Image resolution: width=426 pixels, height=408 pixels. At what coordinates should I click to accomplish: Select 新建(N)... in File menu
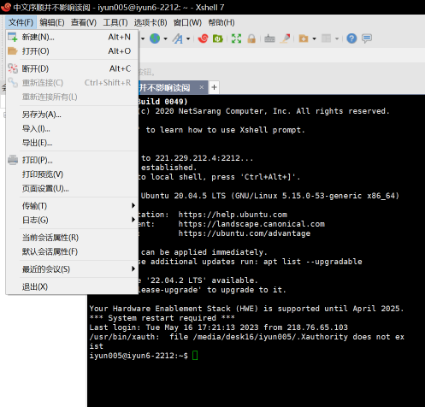72,37
